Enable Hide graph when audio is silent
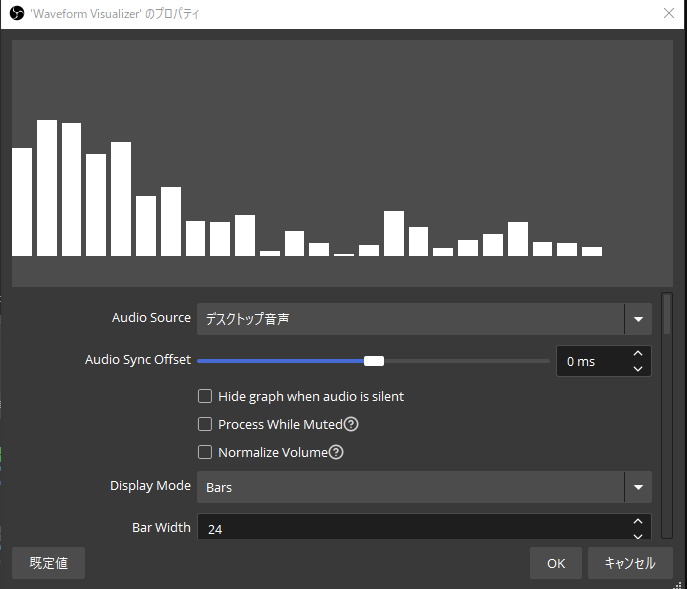This screenshot has width=687, height=589. click(205, 396)
